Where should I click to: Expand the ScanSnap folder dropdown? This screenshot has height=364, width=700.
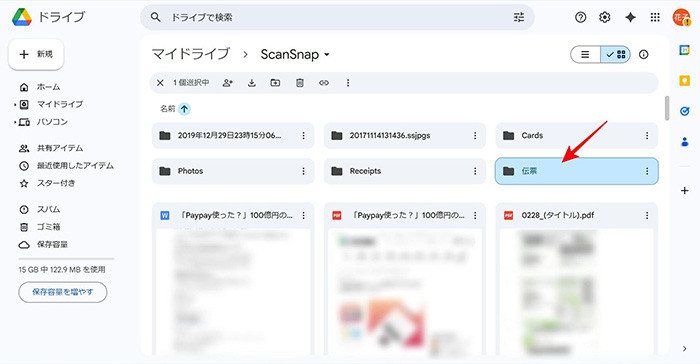327,54
